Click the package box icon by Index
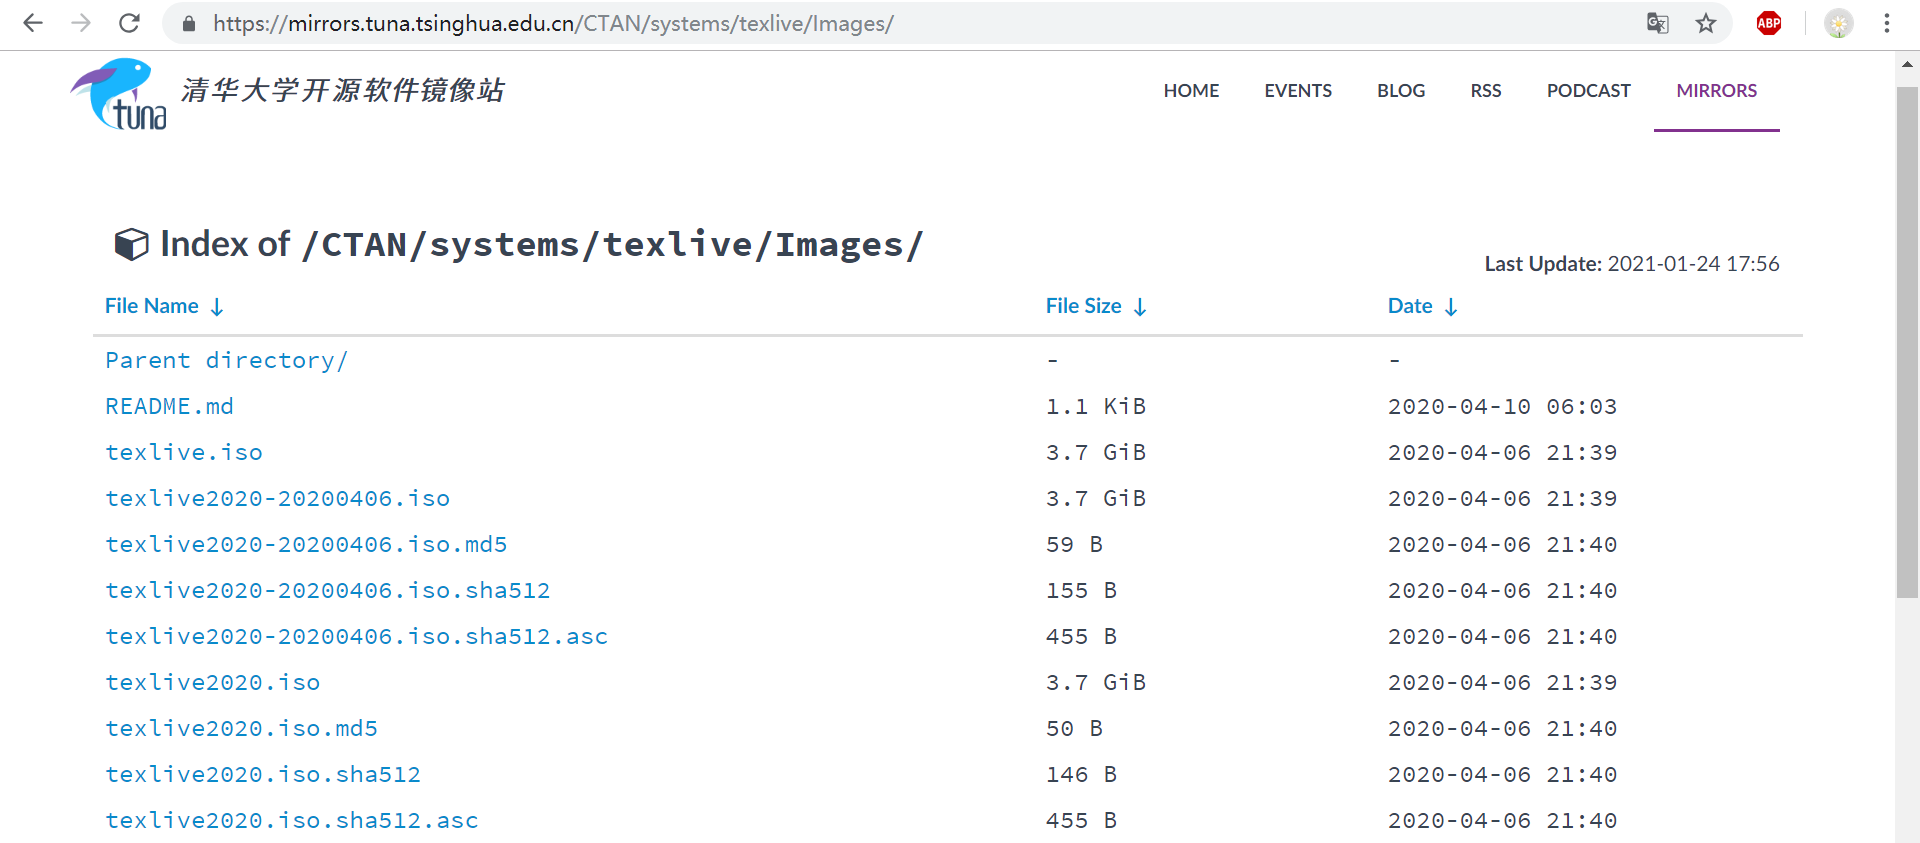 pos(131,244)
